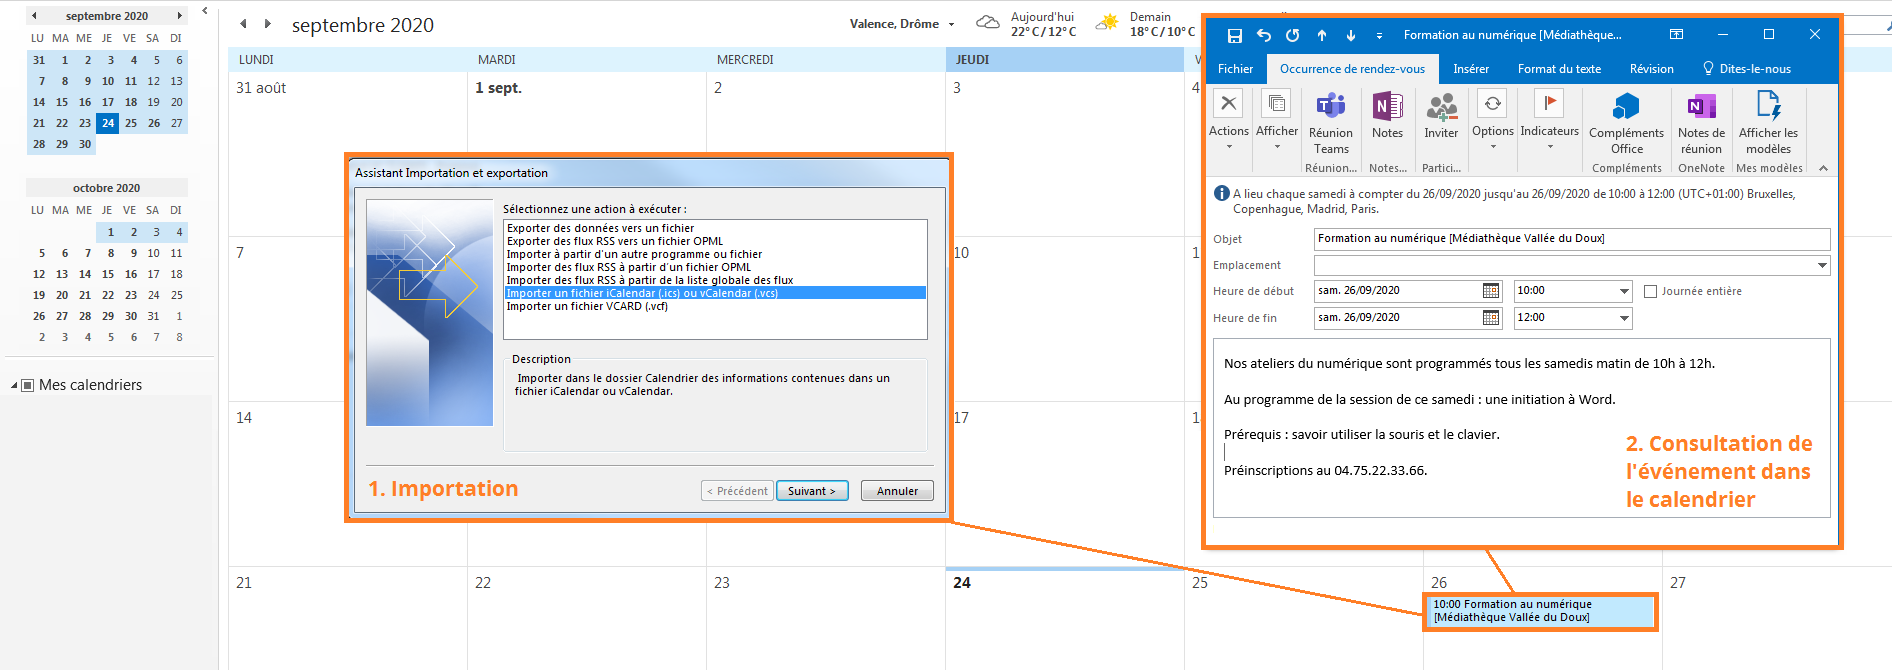Toggle Mes calendriers group checkbox
The image size is (1892, 670).
tap(28, 385)
